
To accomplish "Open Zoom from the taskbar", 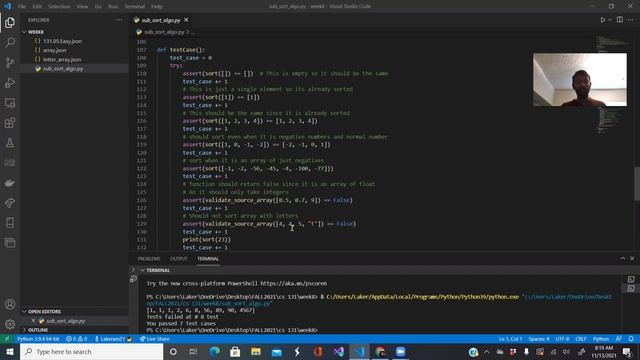I will point(400,351).
